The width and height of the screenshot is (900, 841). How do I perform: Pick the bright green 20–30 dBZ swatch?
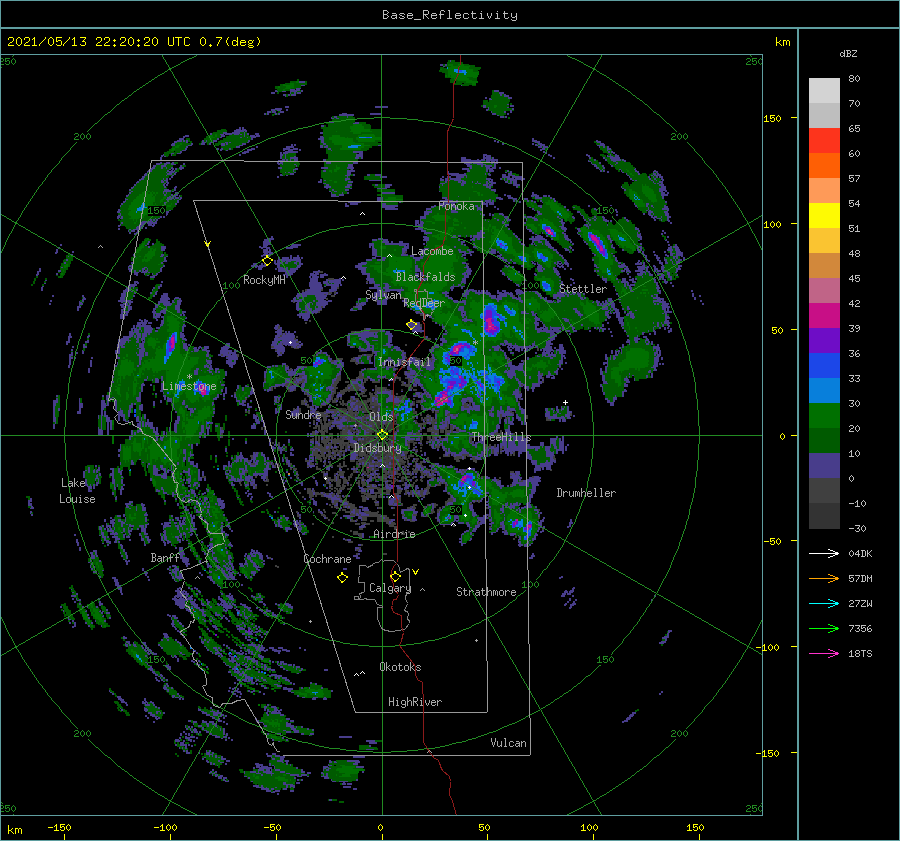(824, 415)
